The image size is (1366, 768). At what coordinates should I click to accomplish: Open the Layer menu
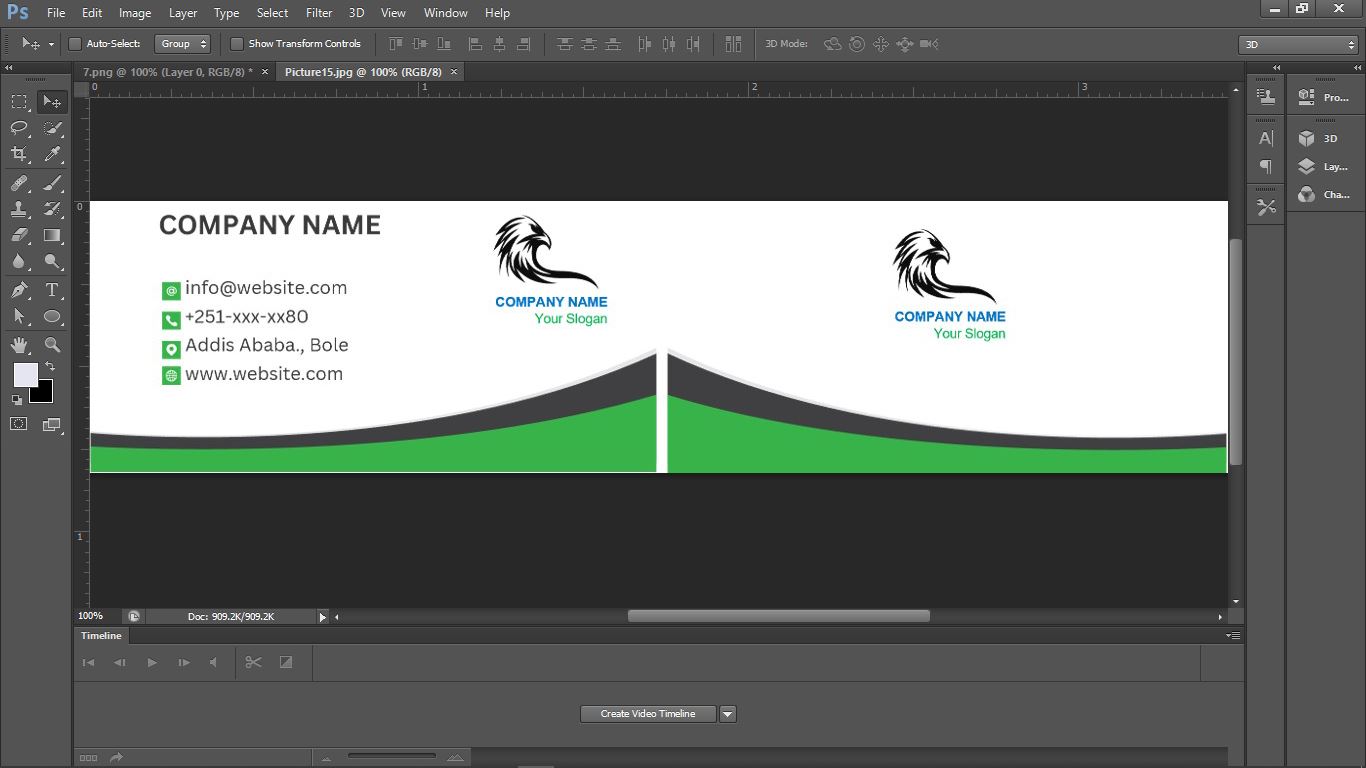(183, 13)
